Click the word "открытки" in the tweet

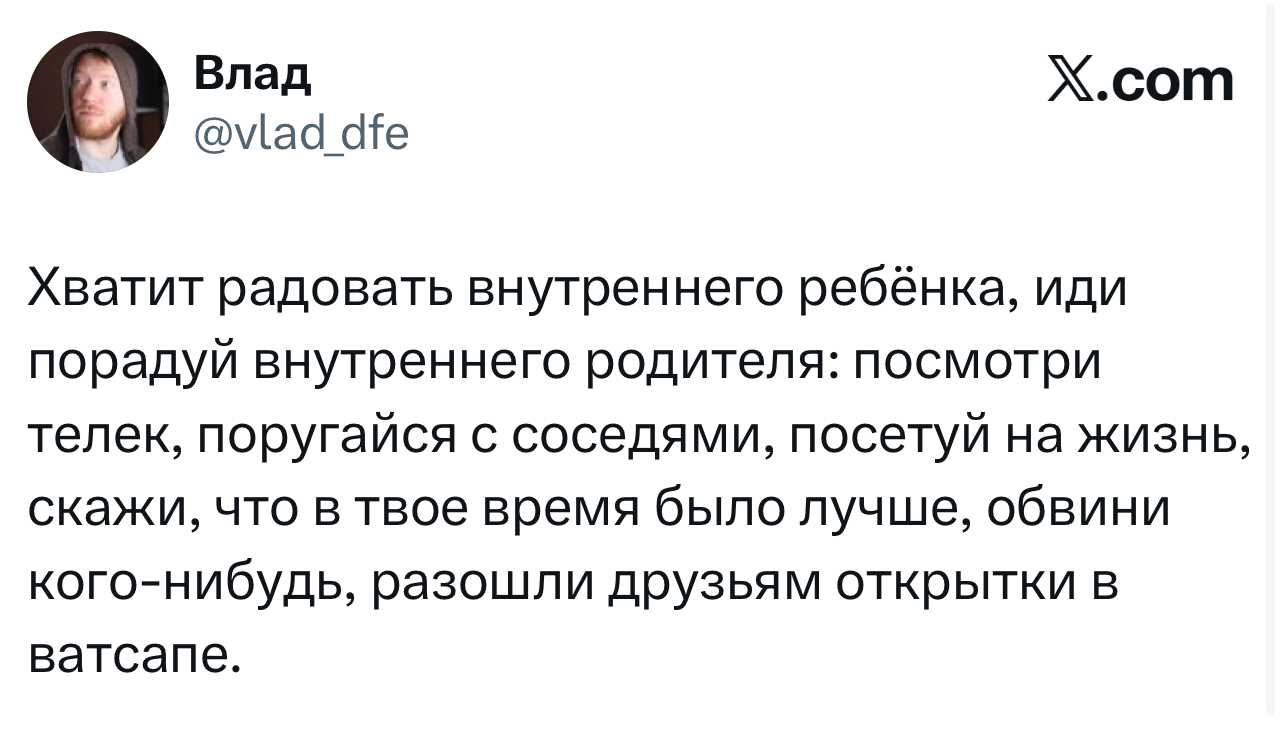[x=948, y=583]
